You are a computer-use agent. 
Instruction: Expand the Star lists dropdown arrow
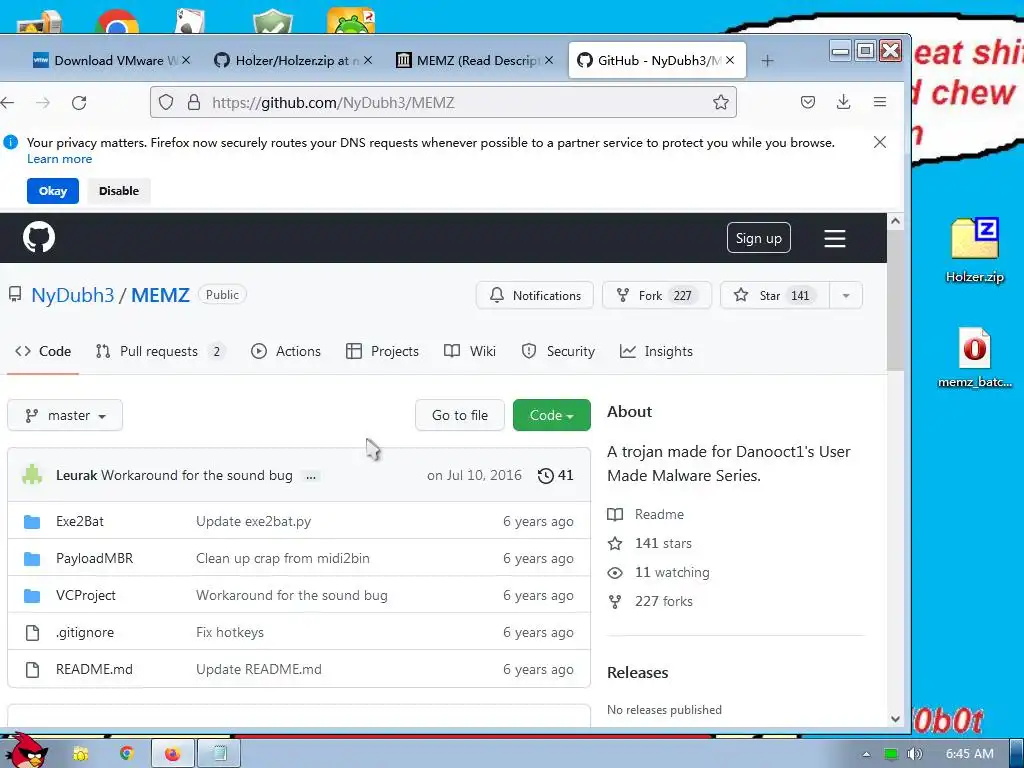(x=846, y=295)
